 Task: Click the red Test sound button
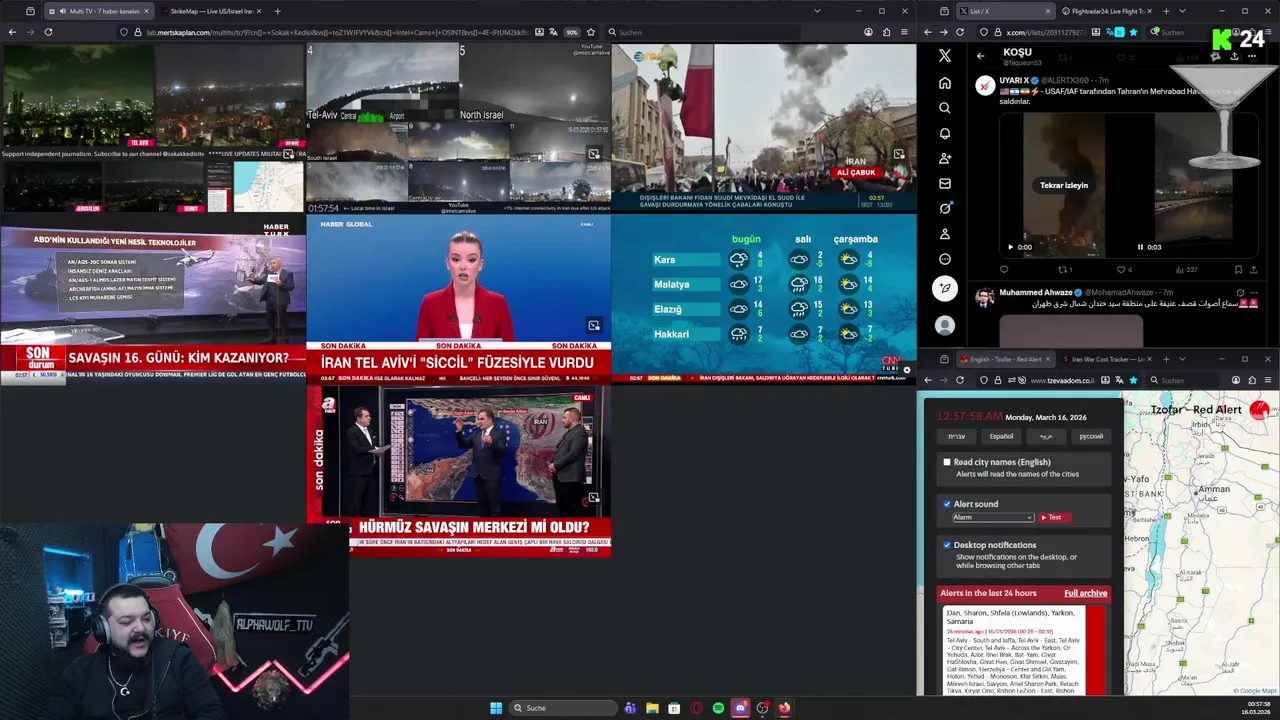(1054, 517)
